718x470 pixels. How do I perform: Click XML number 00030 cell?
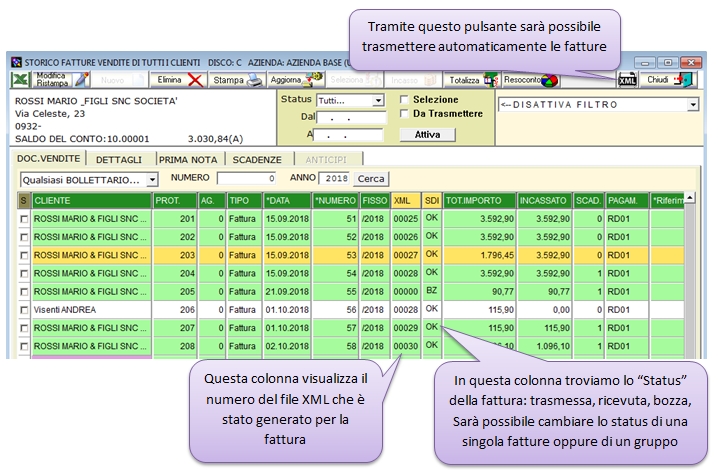coord(406,346)
